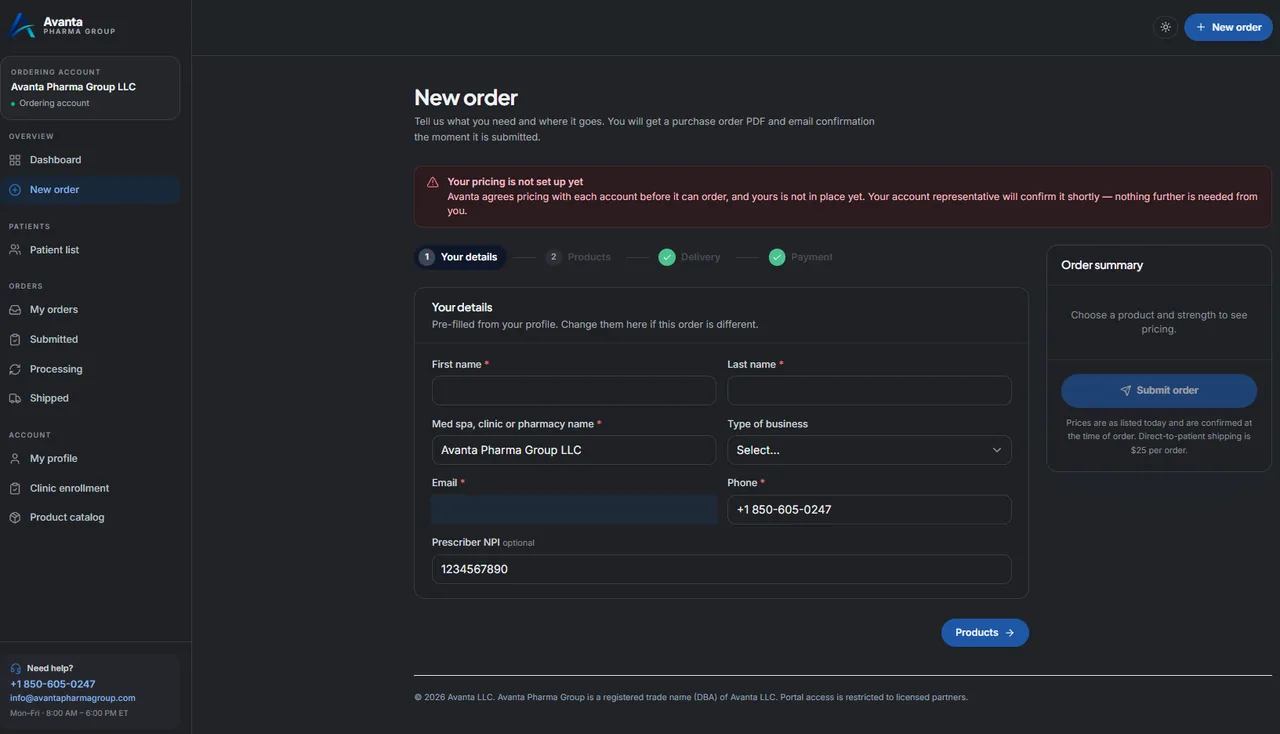Click the My profile person icon

click(x=15, y=458)
